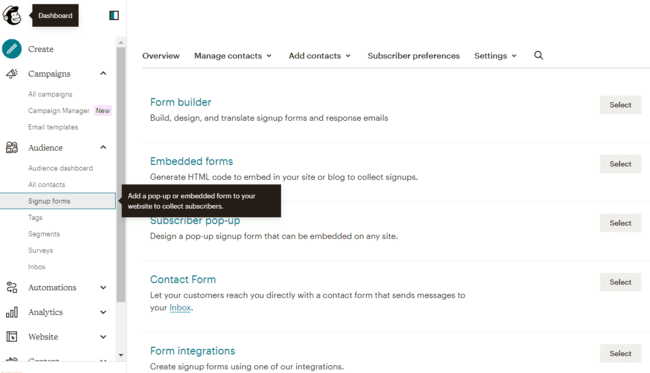The image size is (650, 373).
Task: Click the Analytics label in sidebar
Action: pos(45,312)
